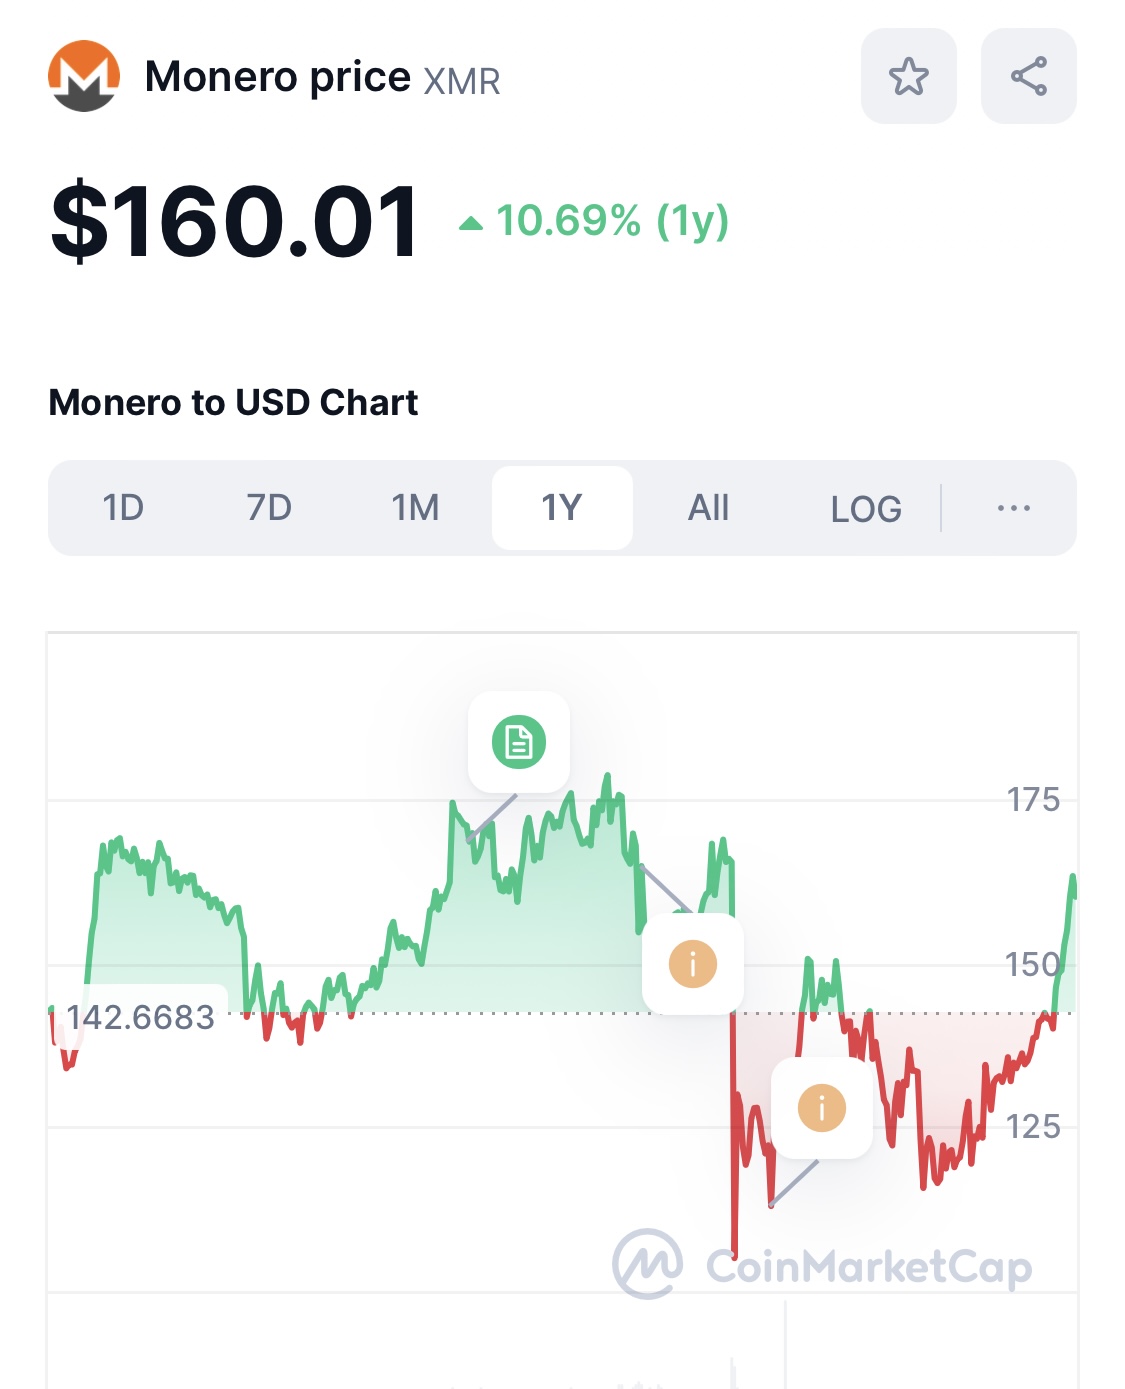This screenshot has width=1125, height=1389.
Task: Switch chart range to 7D
Action: pos(269,508)
